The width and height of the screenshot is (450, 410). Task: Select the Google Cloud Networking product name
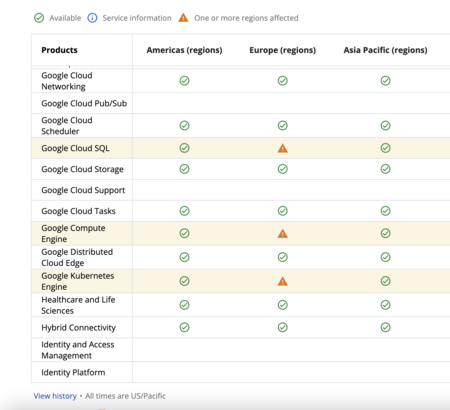pyautogui.click(x=67, y=81)
